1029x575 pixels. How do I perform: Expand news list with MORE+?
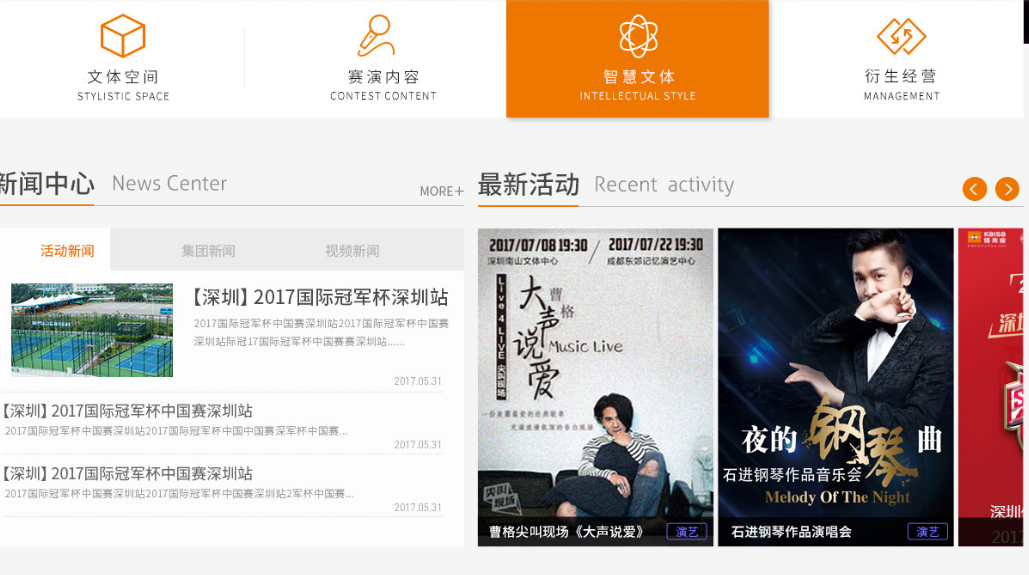pyautogui.click(x=442, y=191)
